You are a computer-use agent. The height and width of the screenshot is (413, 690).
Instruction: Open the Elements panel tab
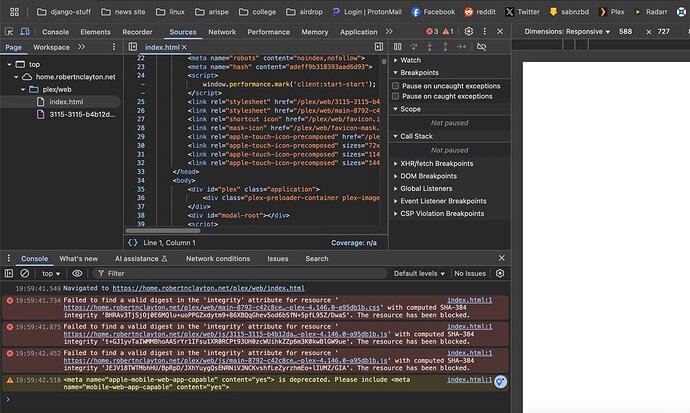[x=95, y=32]
